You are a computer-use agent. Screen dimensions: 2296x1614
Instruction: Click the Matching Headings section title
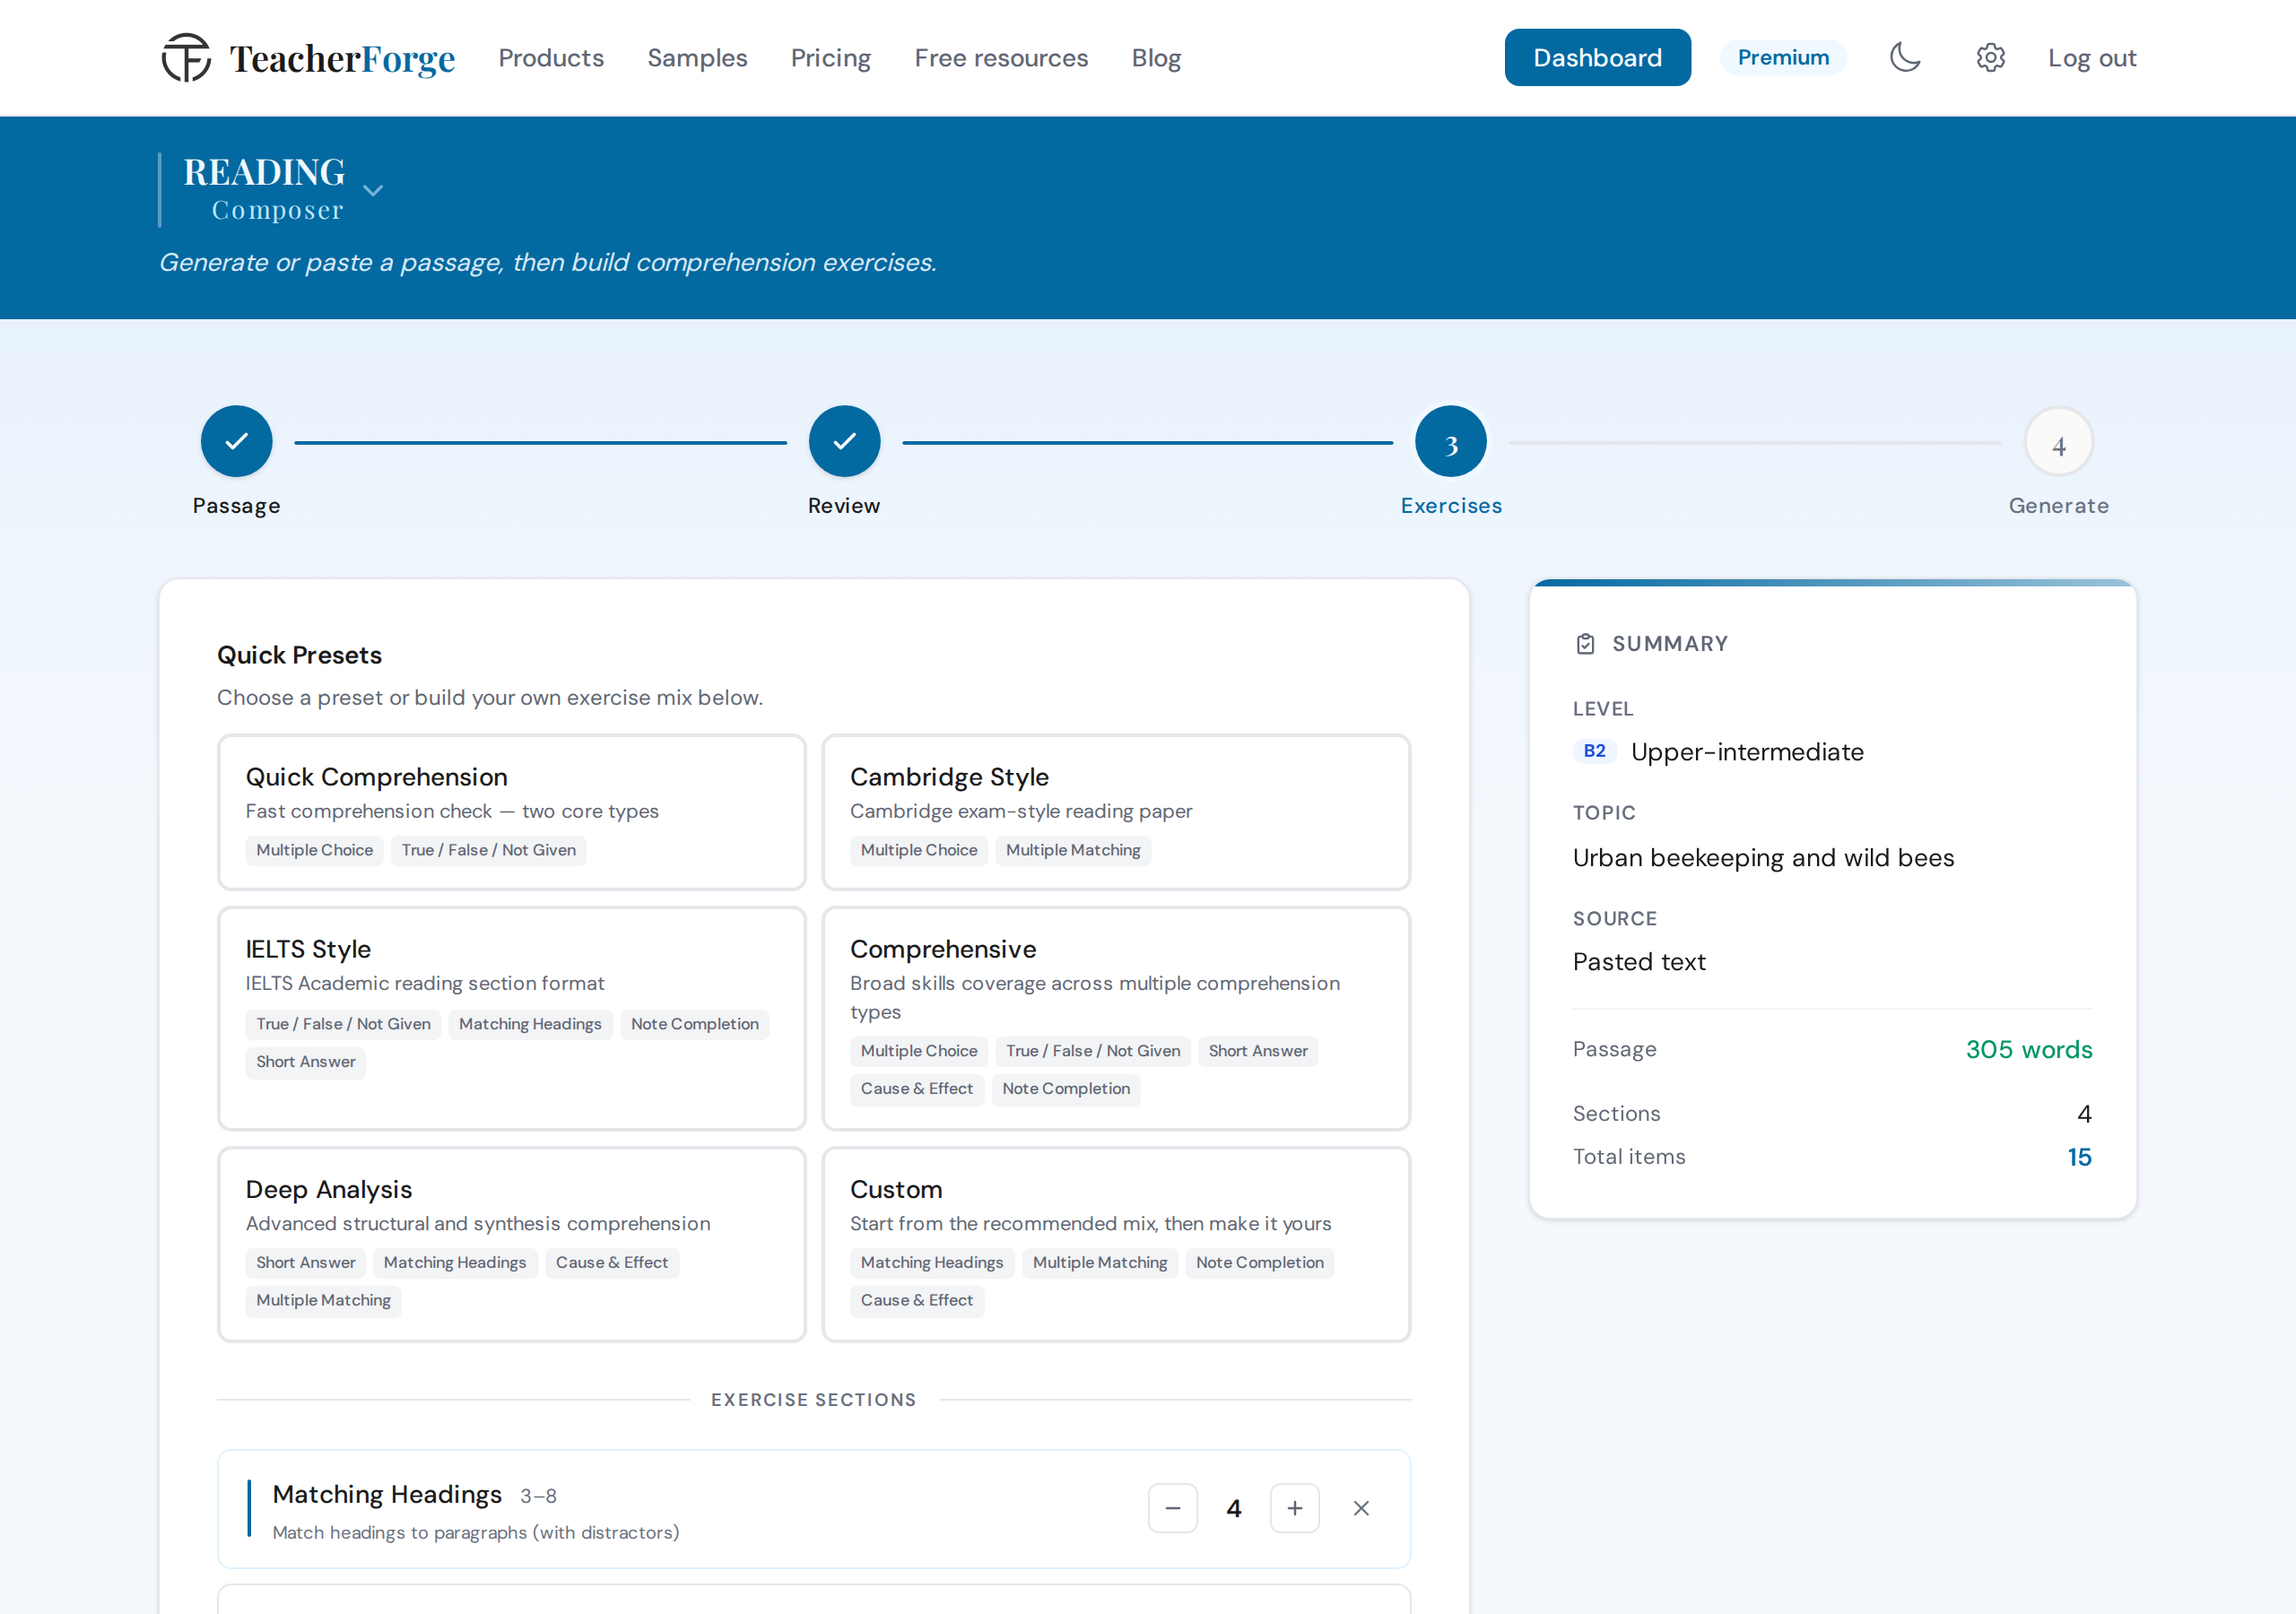[x=387, y=1494]
